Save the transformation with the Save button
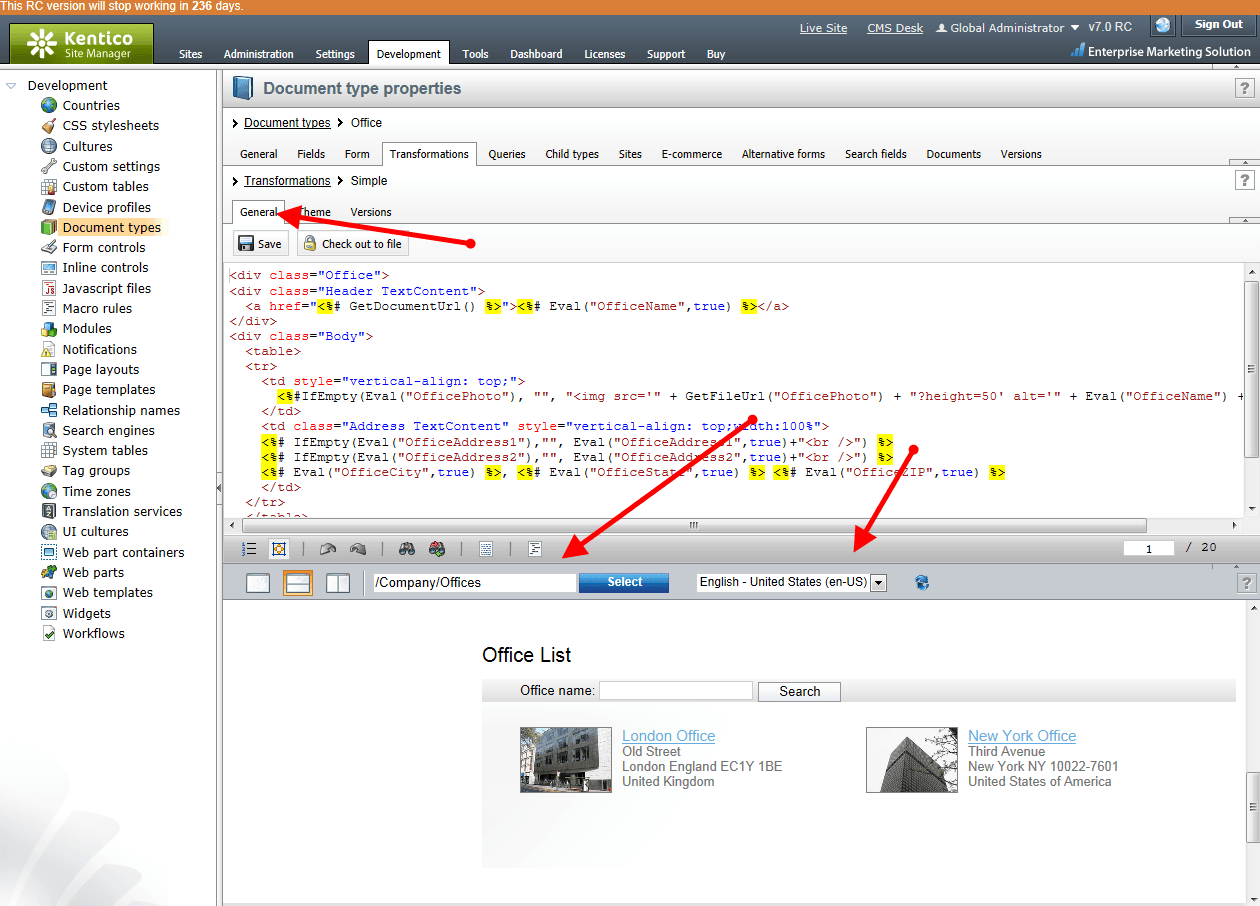The height and width of the screenshot is (906, 1260). tap(260, 244)
